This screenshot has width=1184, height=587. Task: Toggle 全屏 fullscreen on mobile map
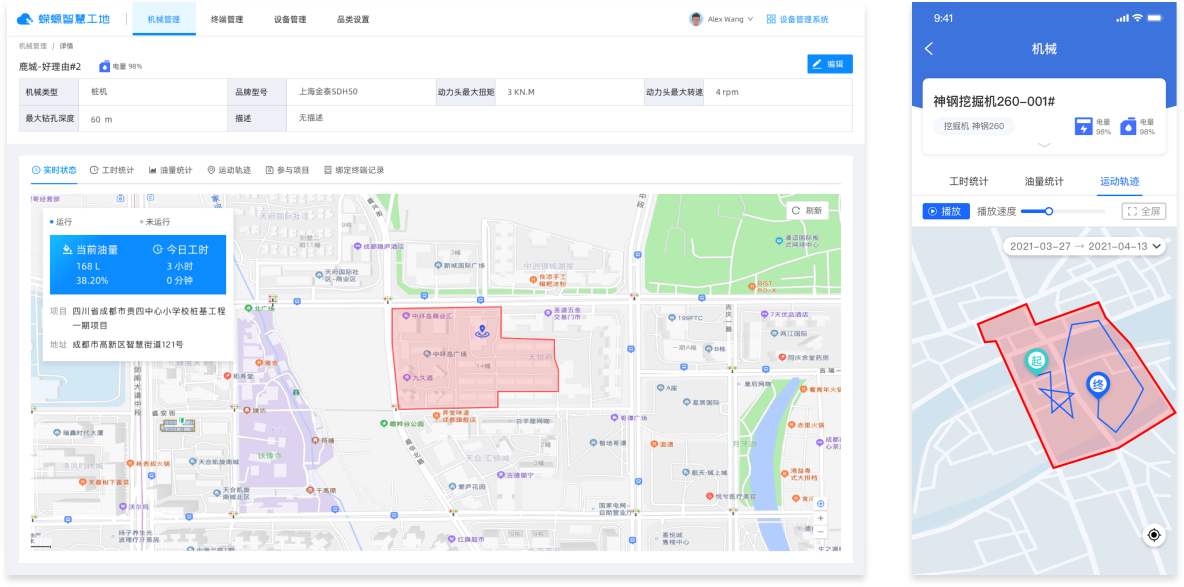1144,211
